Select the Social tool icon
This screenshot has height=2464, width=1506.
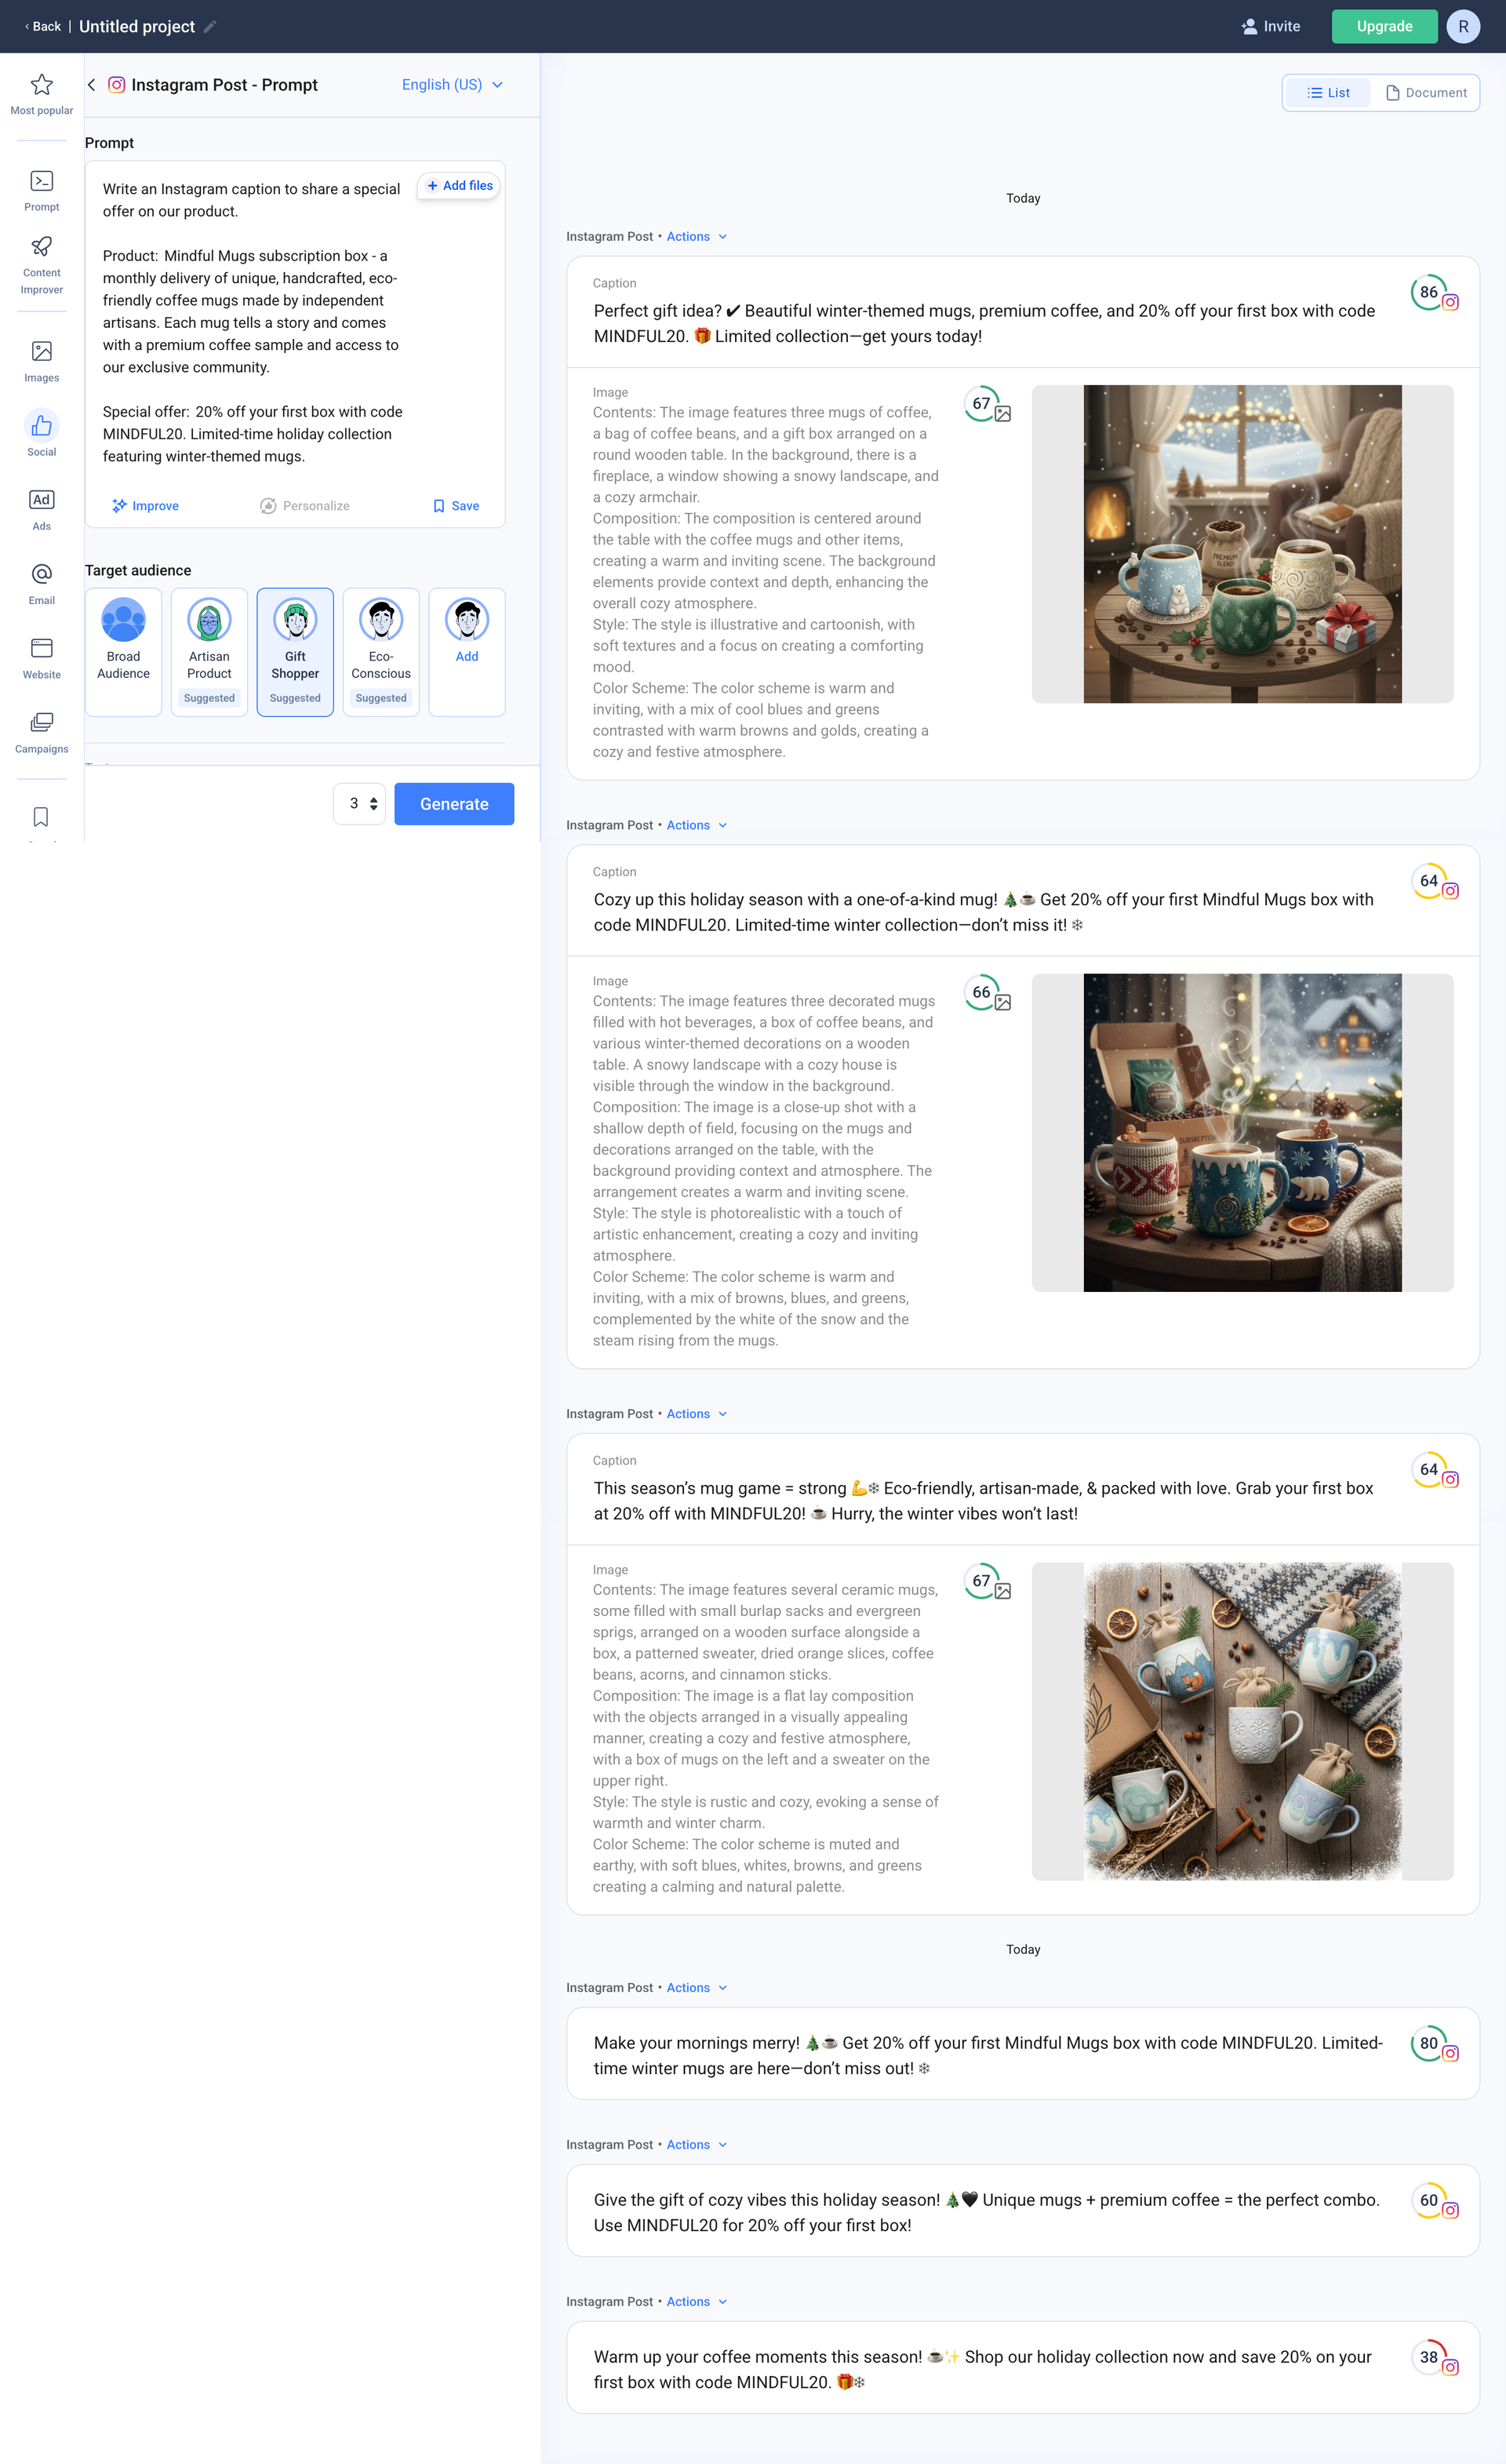(41, 426)
